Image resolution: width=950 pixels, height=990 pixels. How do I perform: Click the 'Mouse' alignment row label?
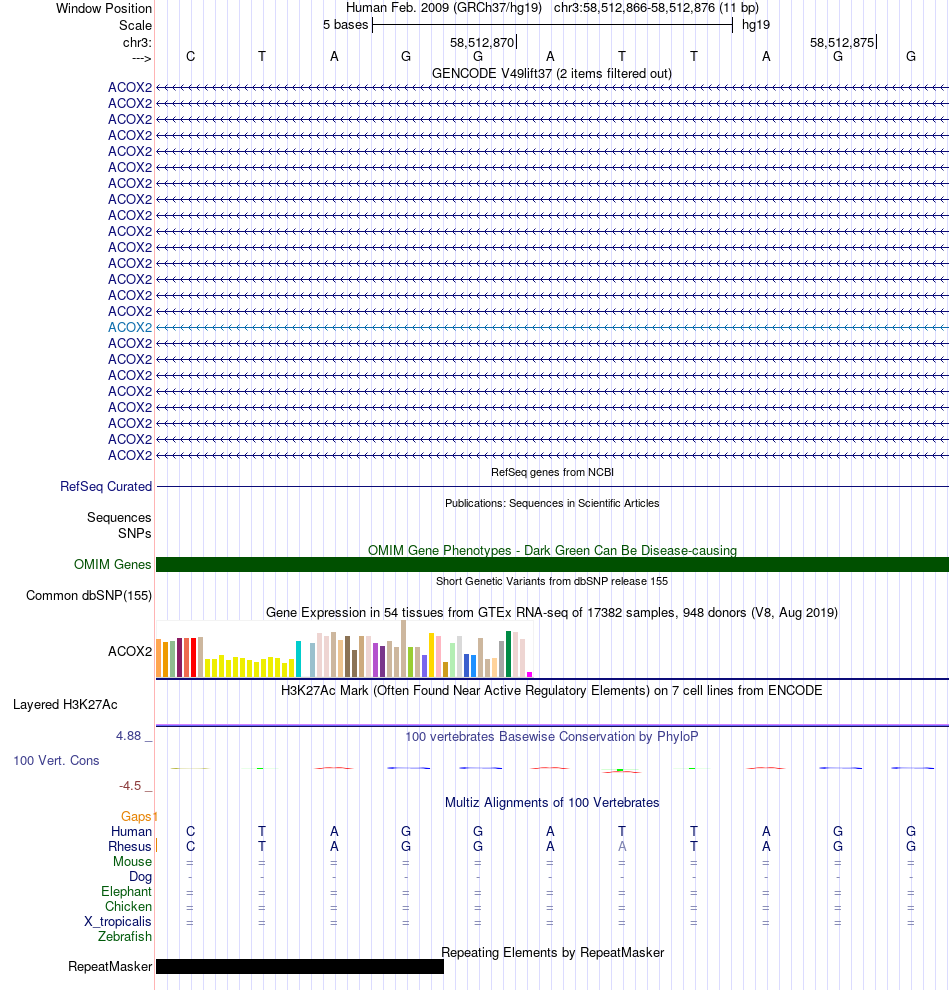tap(133, 861)
